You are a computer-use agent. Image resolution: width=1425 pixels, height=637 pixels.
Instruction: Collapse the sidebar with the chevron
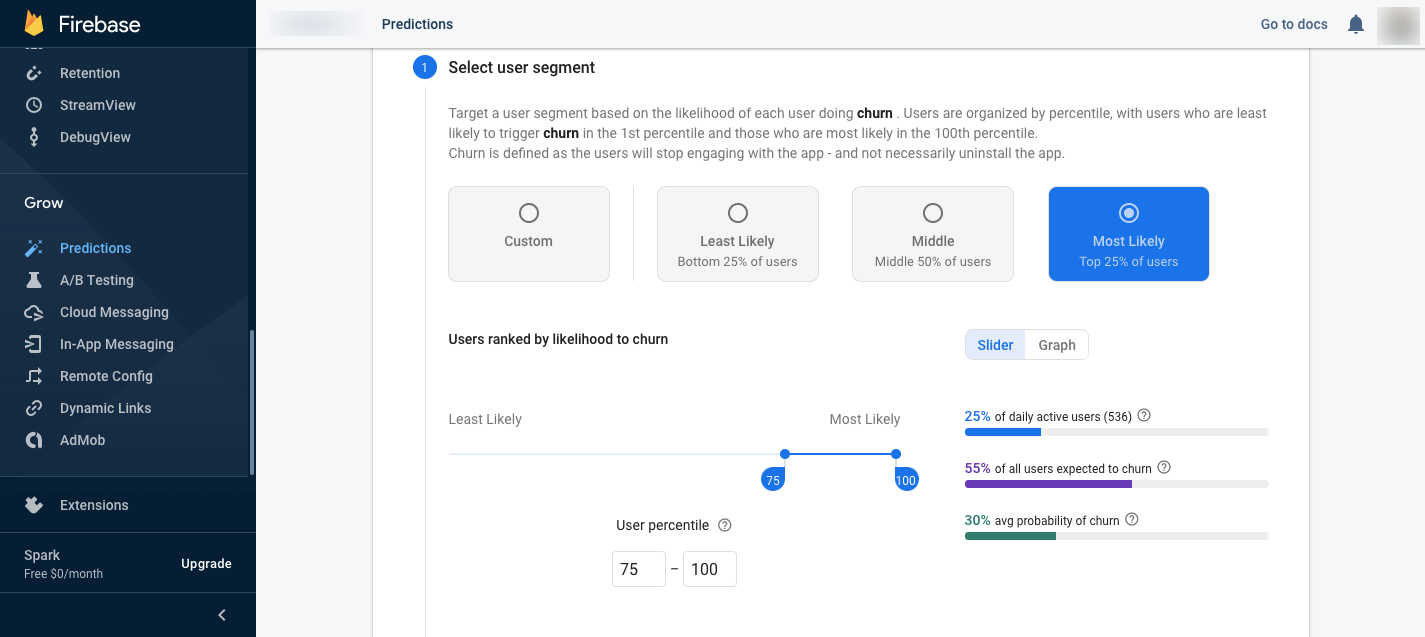pyautogui.click(x=222, y=615)
